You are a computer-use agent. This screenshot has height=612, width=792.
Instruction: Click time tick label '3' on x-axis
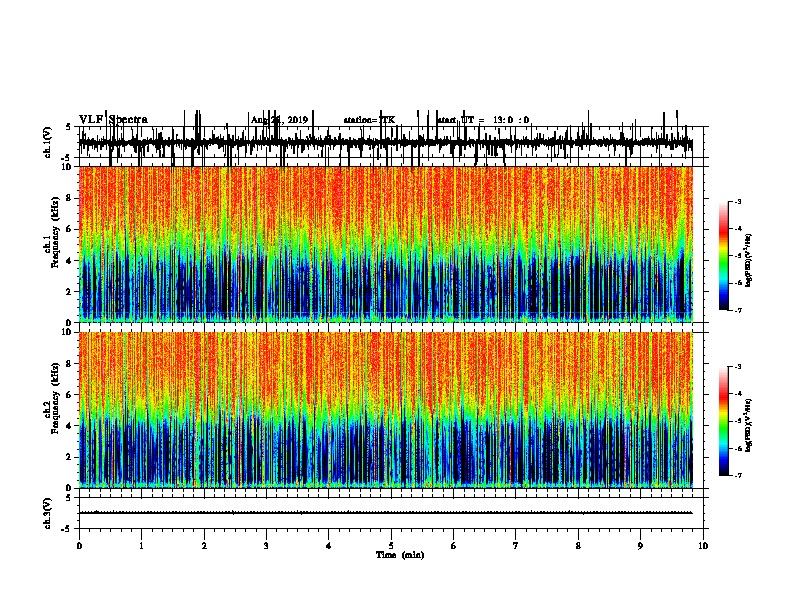coord(266,546)
